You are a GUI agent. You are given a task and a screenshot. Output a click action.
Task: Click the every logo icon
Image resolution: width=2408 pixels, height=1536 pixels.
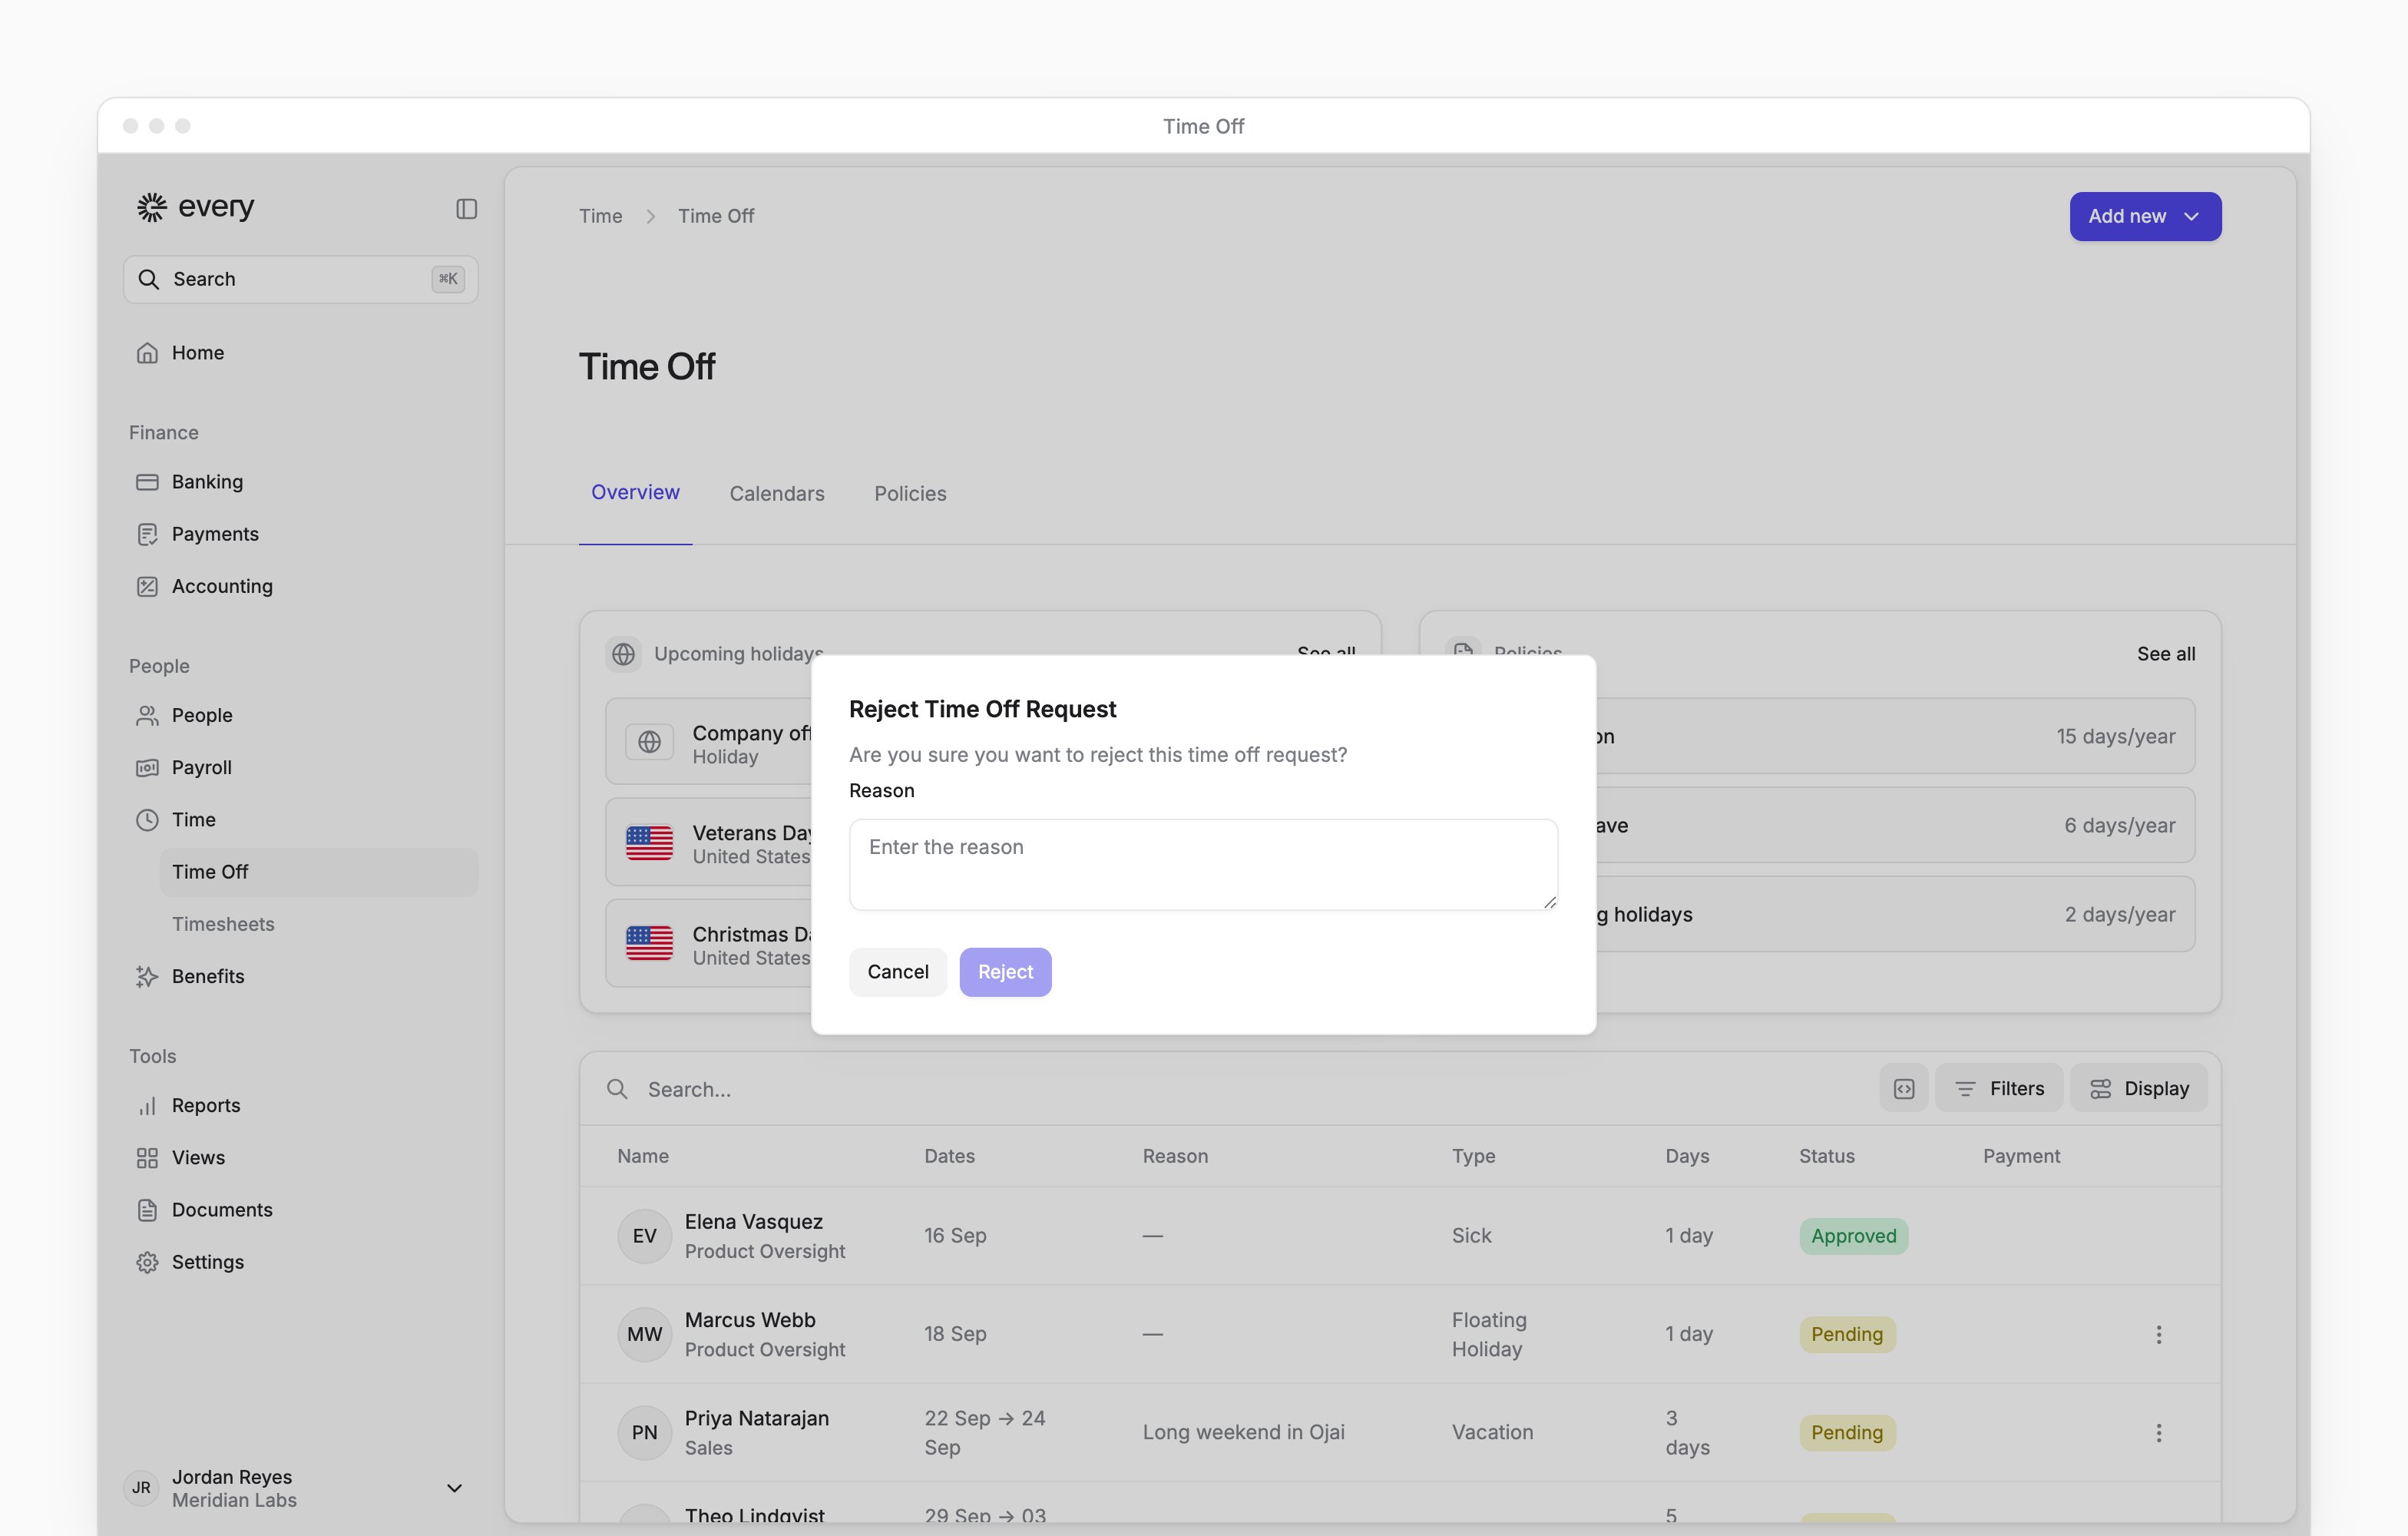[x=151, y=207]
